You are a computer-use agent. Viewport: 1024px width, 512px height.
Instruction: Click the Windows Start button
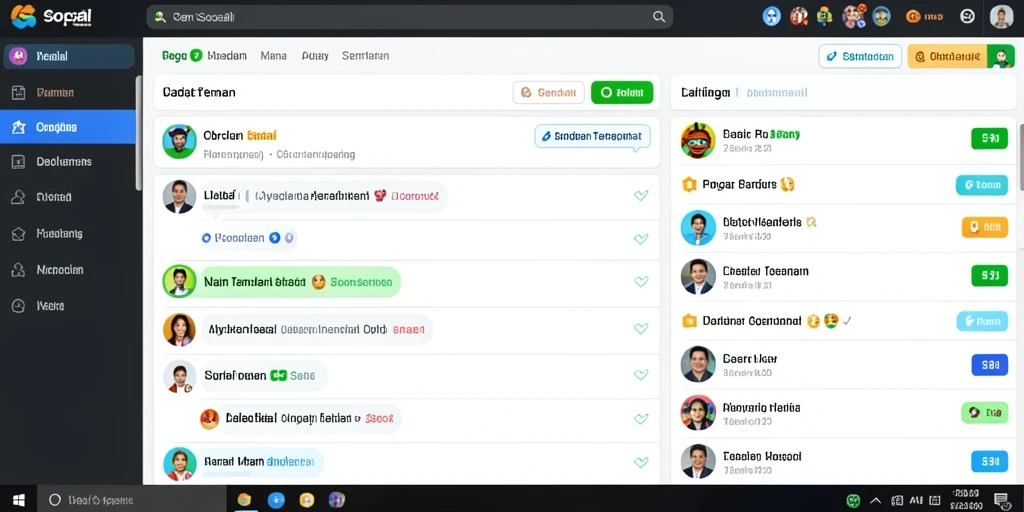click(18, 500)
